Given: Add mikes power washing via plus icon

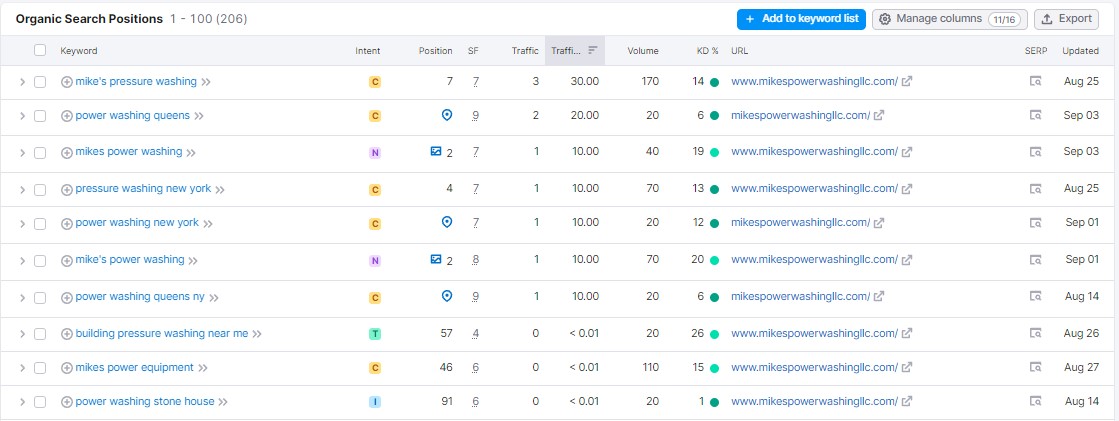Looking at the screenshot, I should point(66,152).
